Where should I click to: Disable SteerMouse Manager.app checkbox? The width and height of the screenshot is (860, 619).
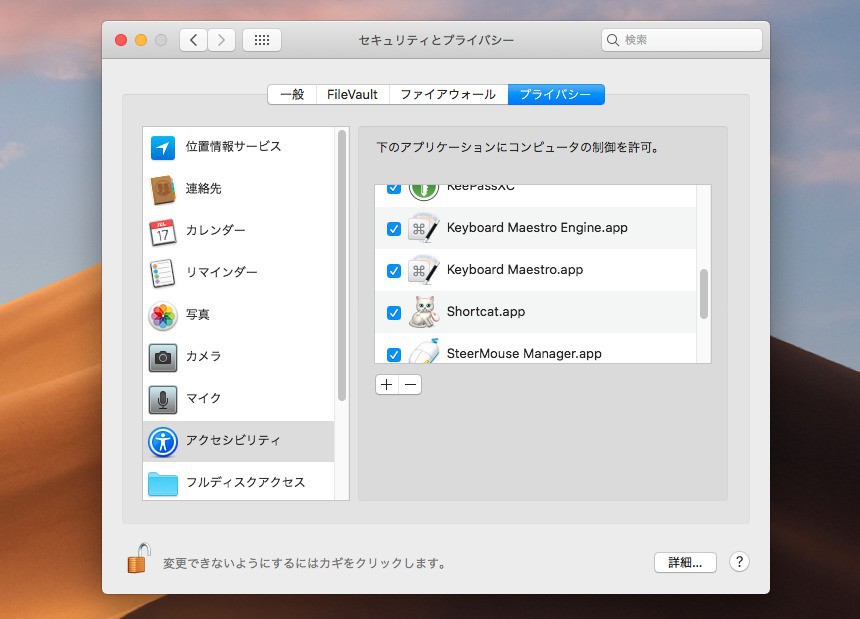coord(394,354)
